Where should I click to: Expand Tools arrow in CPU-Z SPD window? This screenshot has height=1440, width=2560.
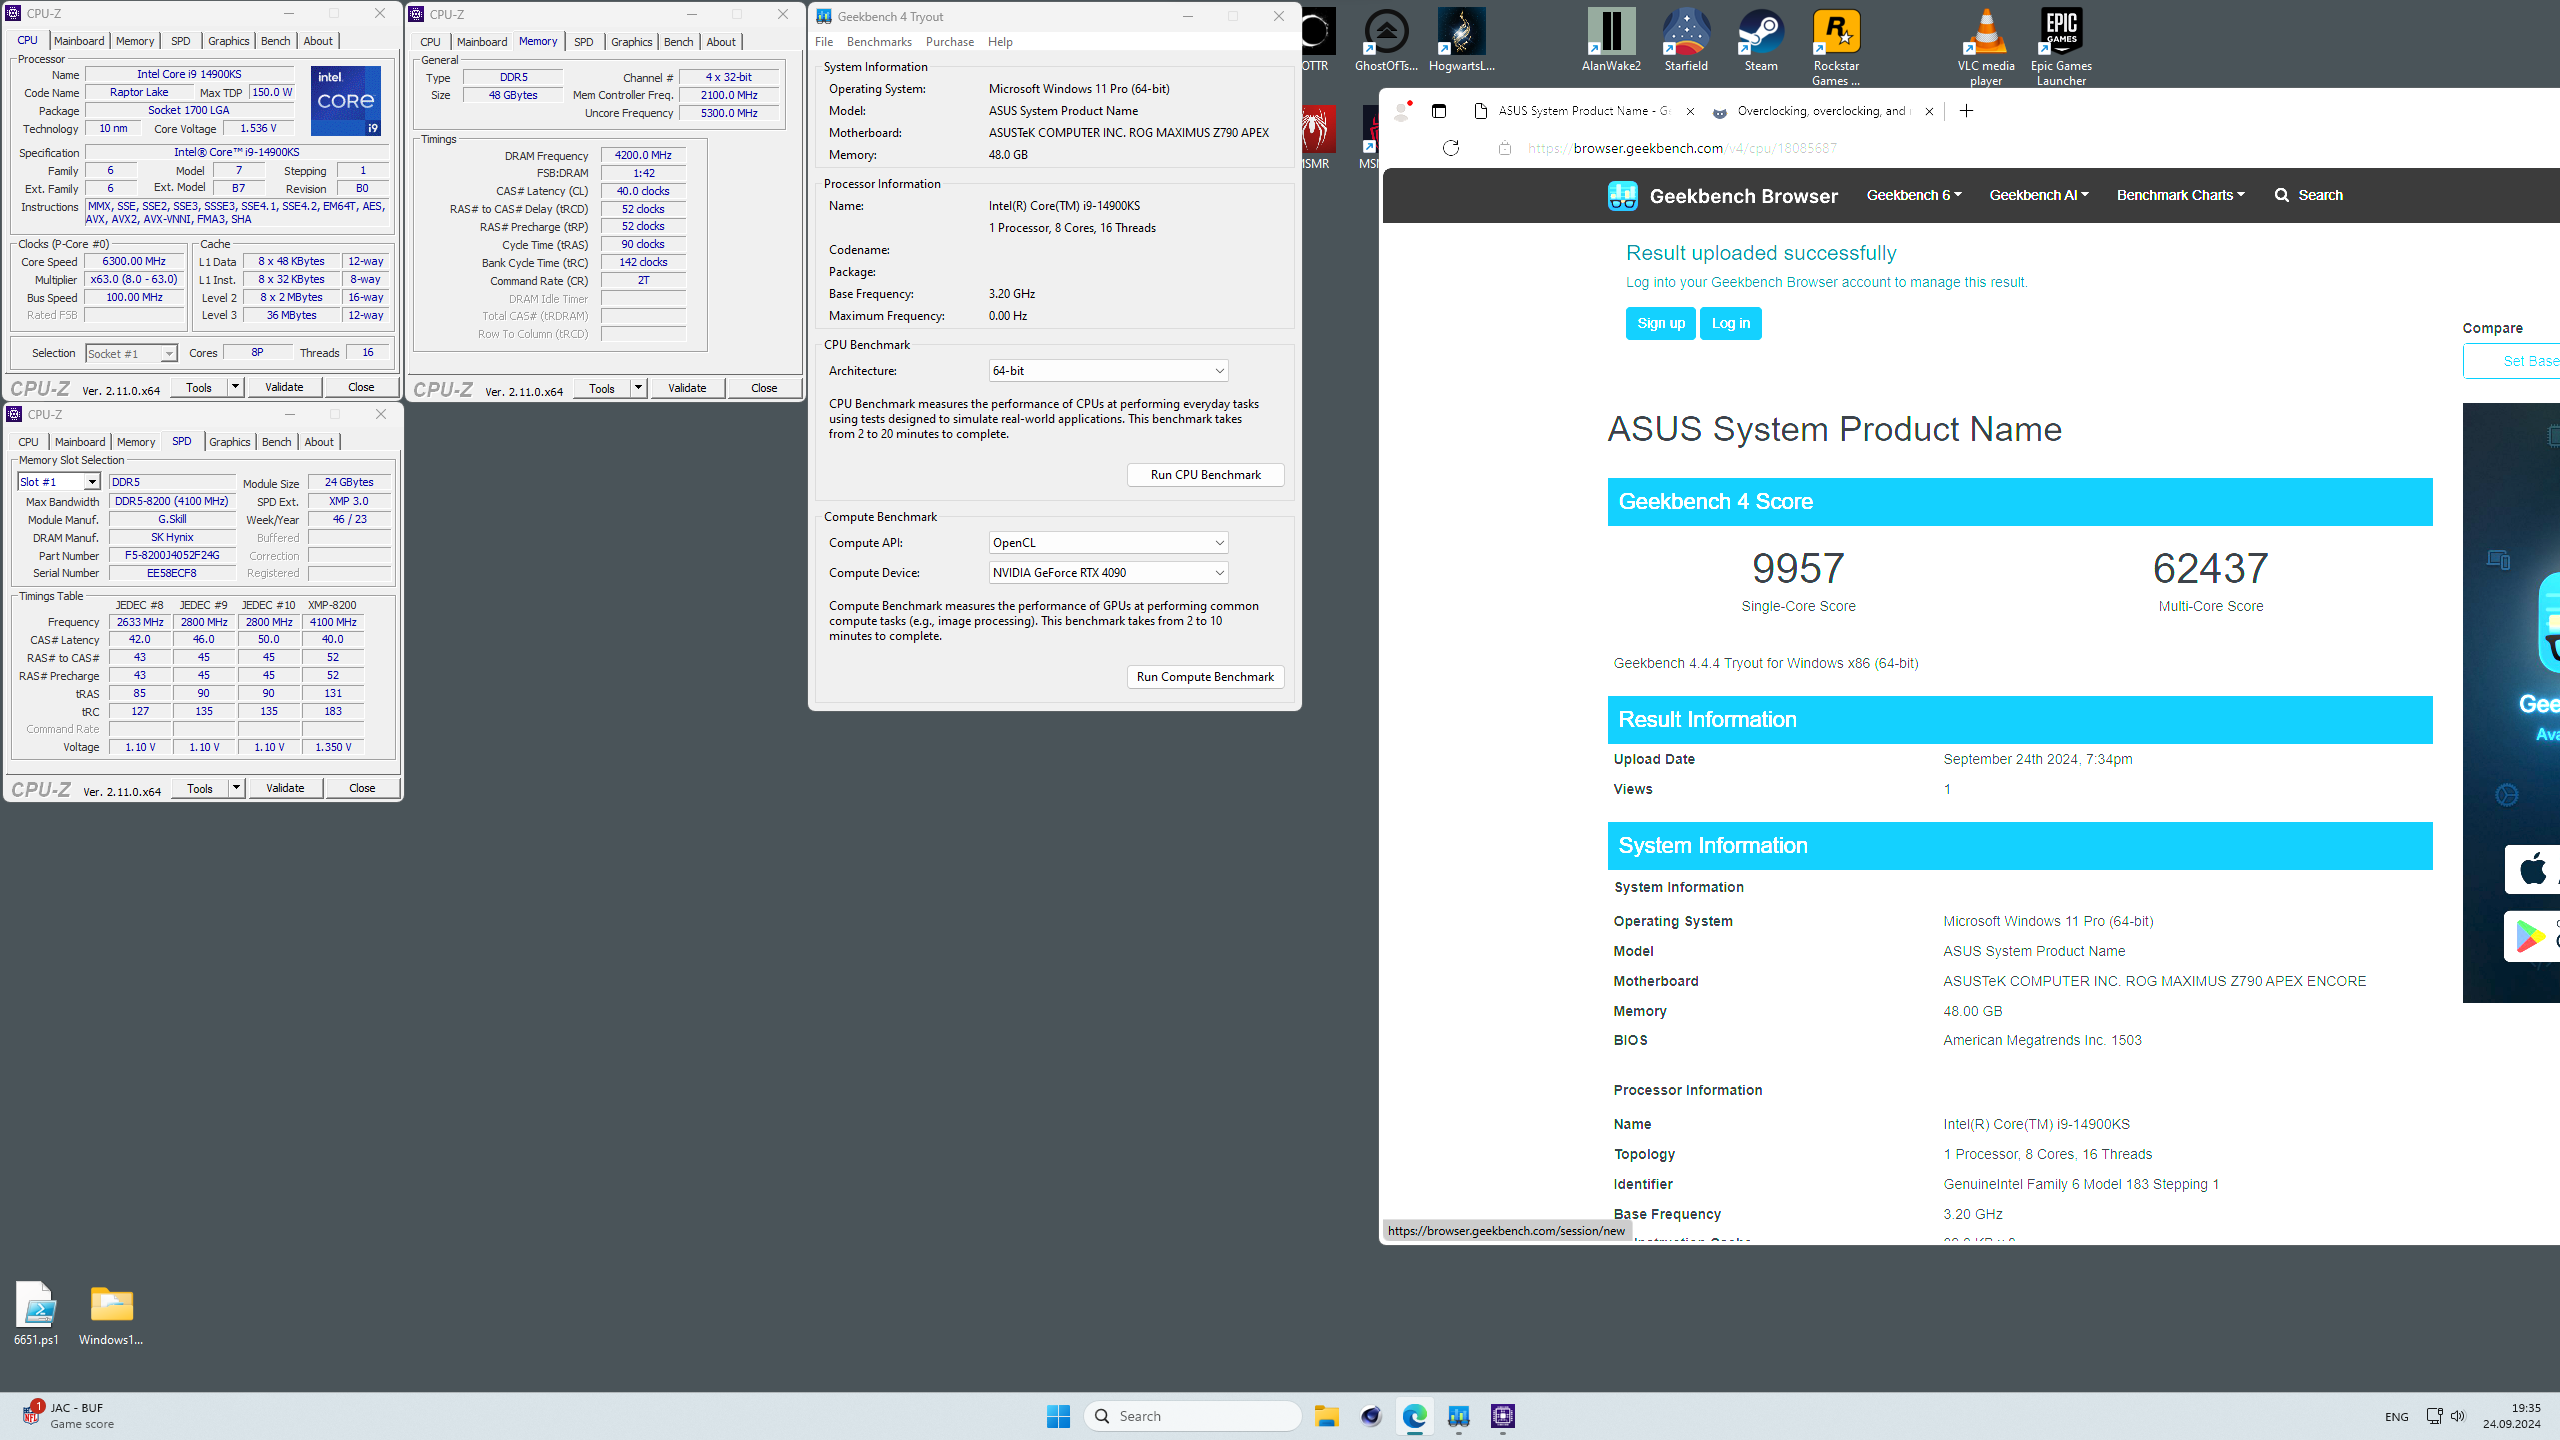coord(237,788)
